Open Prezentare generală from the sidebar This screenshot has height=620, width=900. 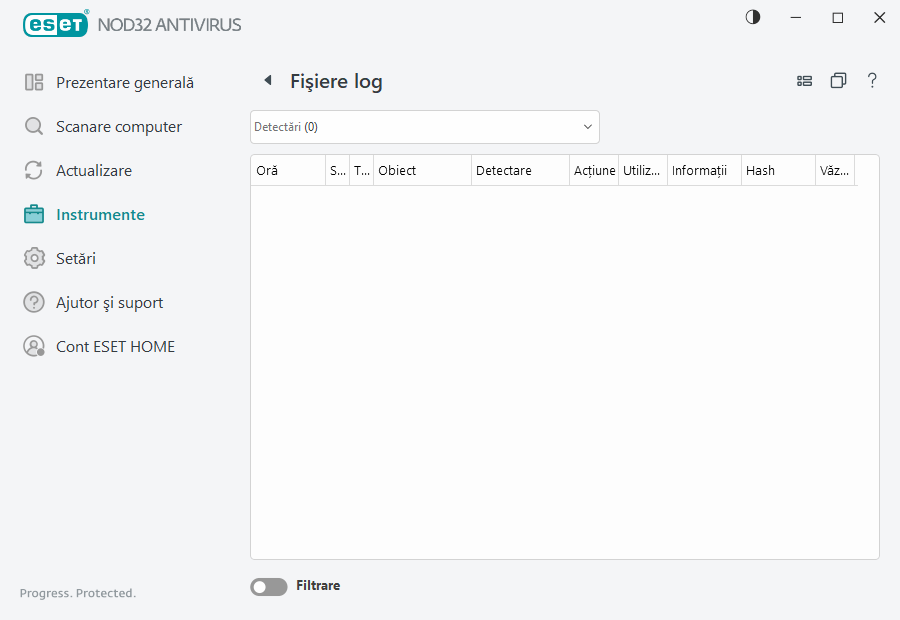[x=125, y=82]
